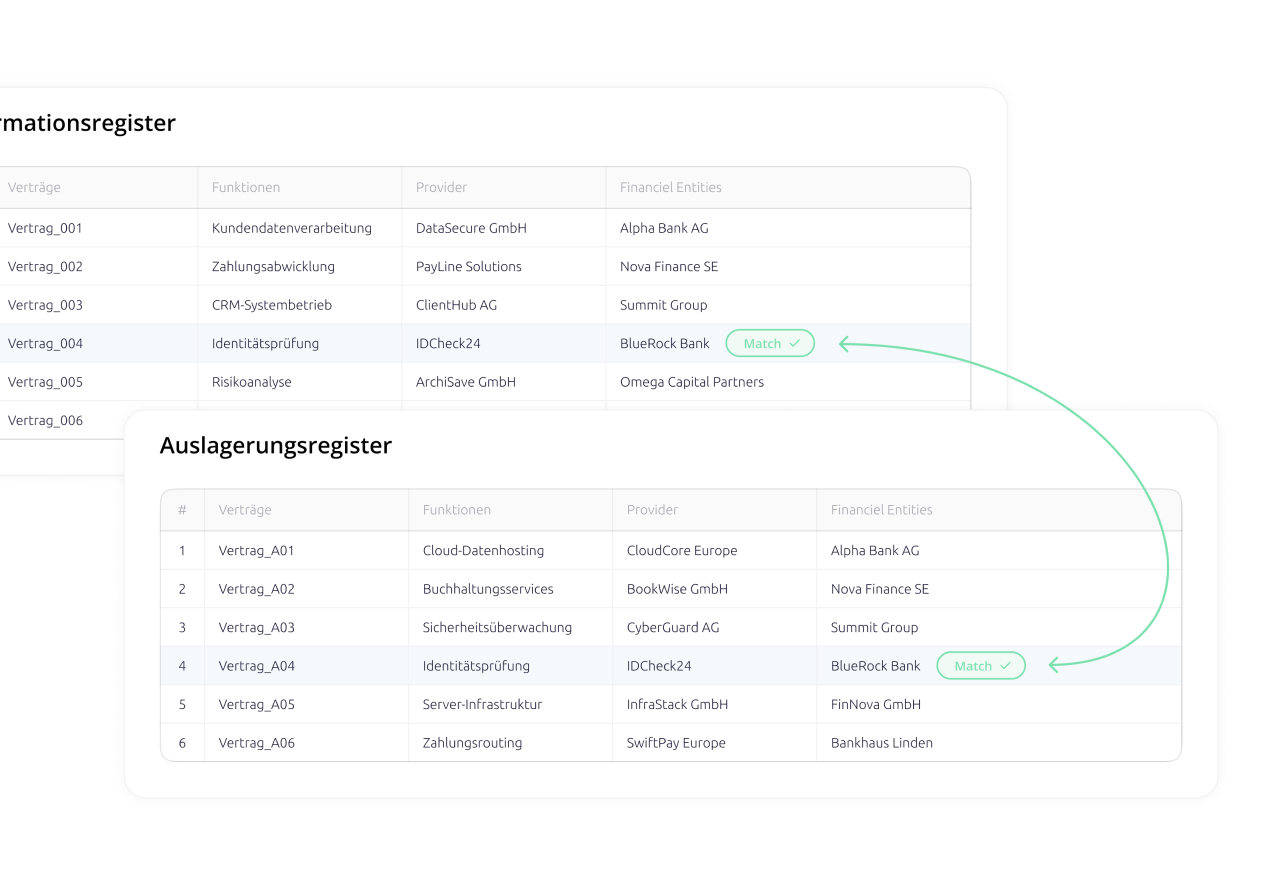Select the Vertrag_A02 cell

257,589
